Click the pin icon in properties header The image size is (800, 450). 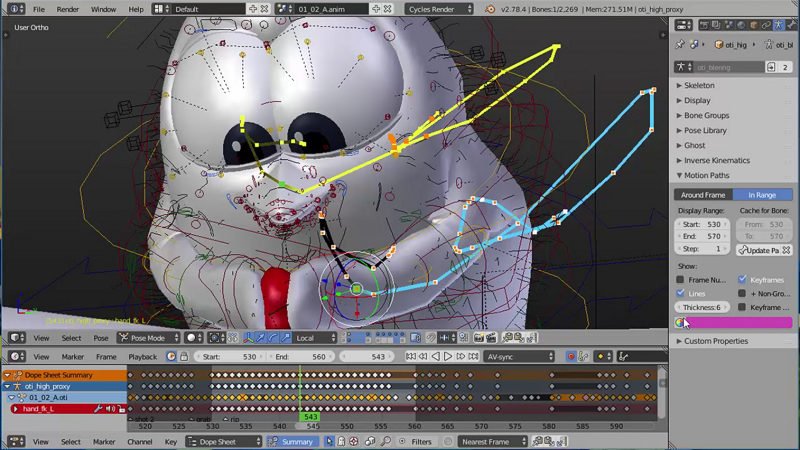coord(681,45)
